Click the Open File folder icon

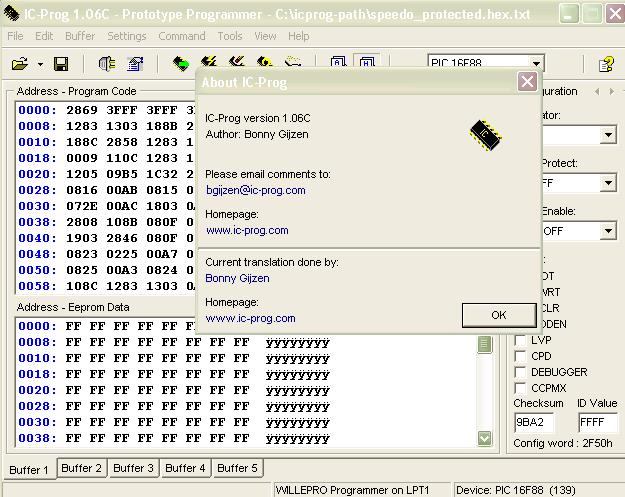(x=20, y=64)
